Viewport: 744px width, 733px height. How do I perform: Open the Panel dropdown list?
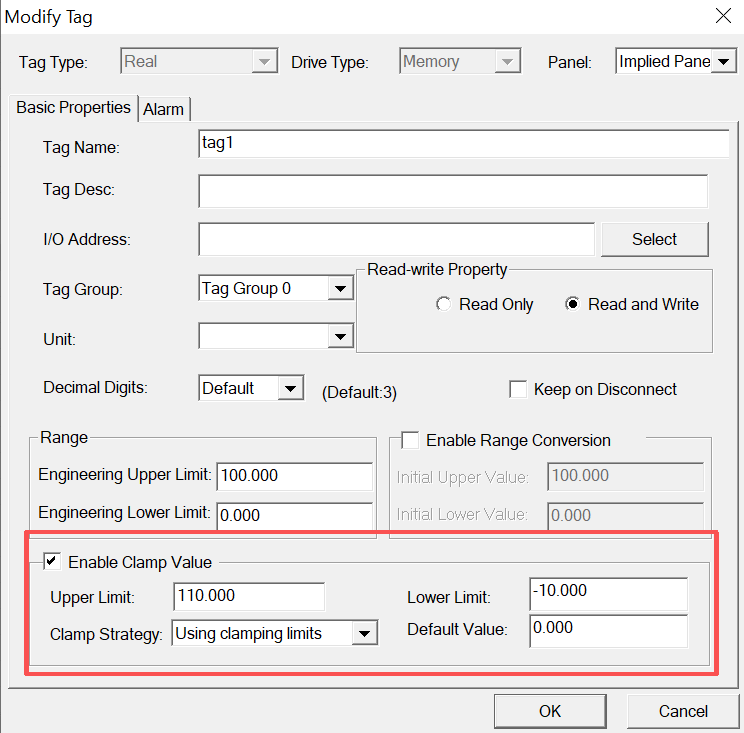[724, 62]
